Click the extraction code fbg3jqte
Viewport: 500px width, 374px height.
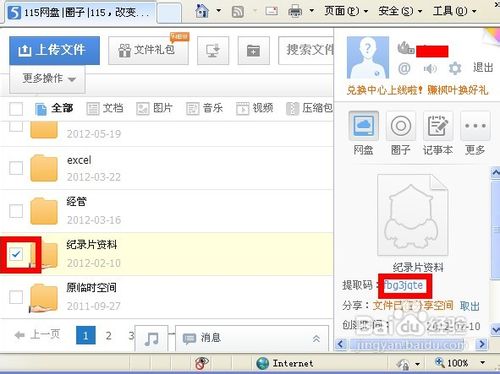click(404, 285)
